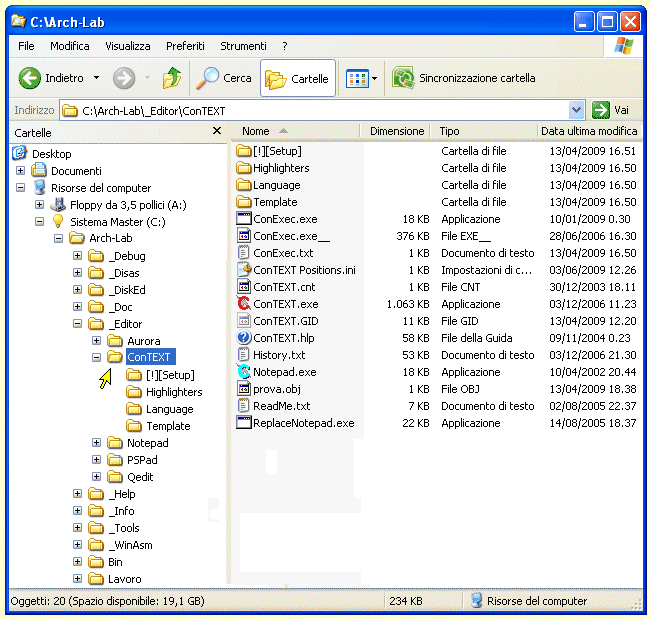The height and width of the screenshot is (619, 649).
Task: Select the ReadMe.txt document icon
Action: [x=244, y=405]
